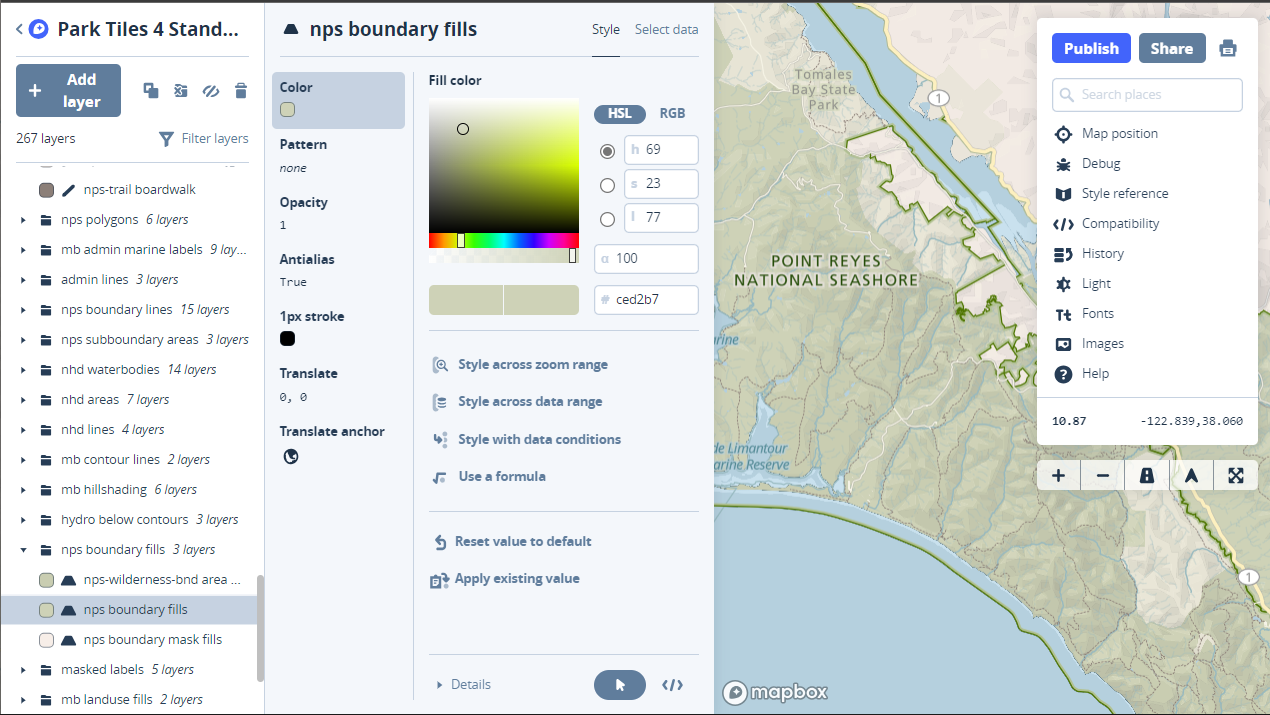This screenshot has width=1270, height=715.
Task: Expand nps subboundary areas folder
Action: click(23, 340)
